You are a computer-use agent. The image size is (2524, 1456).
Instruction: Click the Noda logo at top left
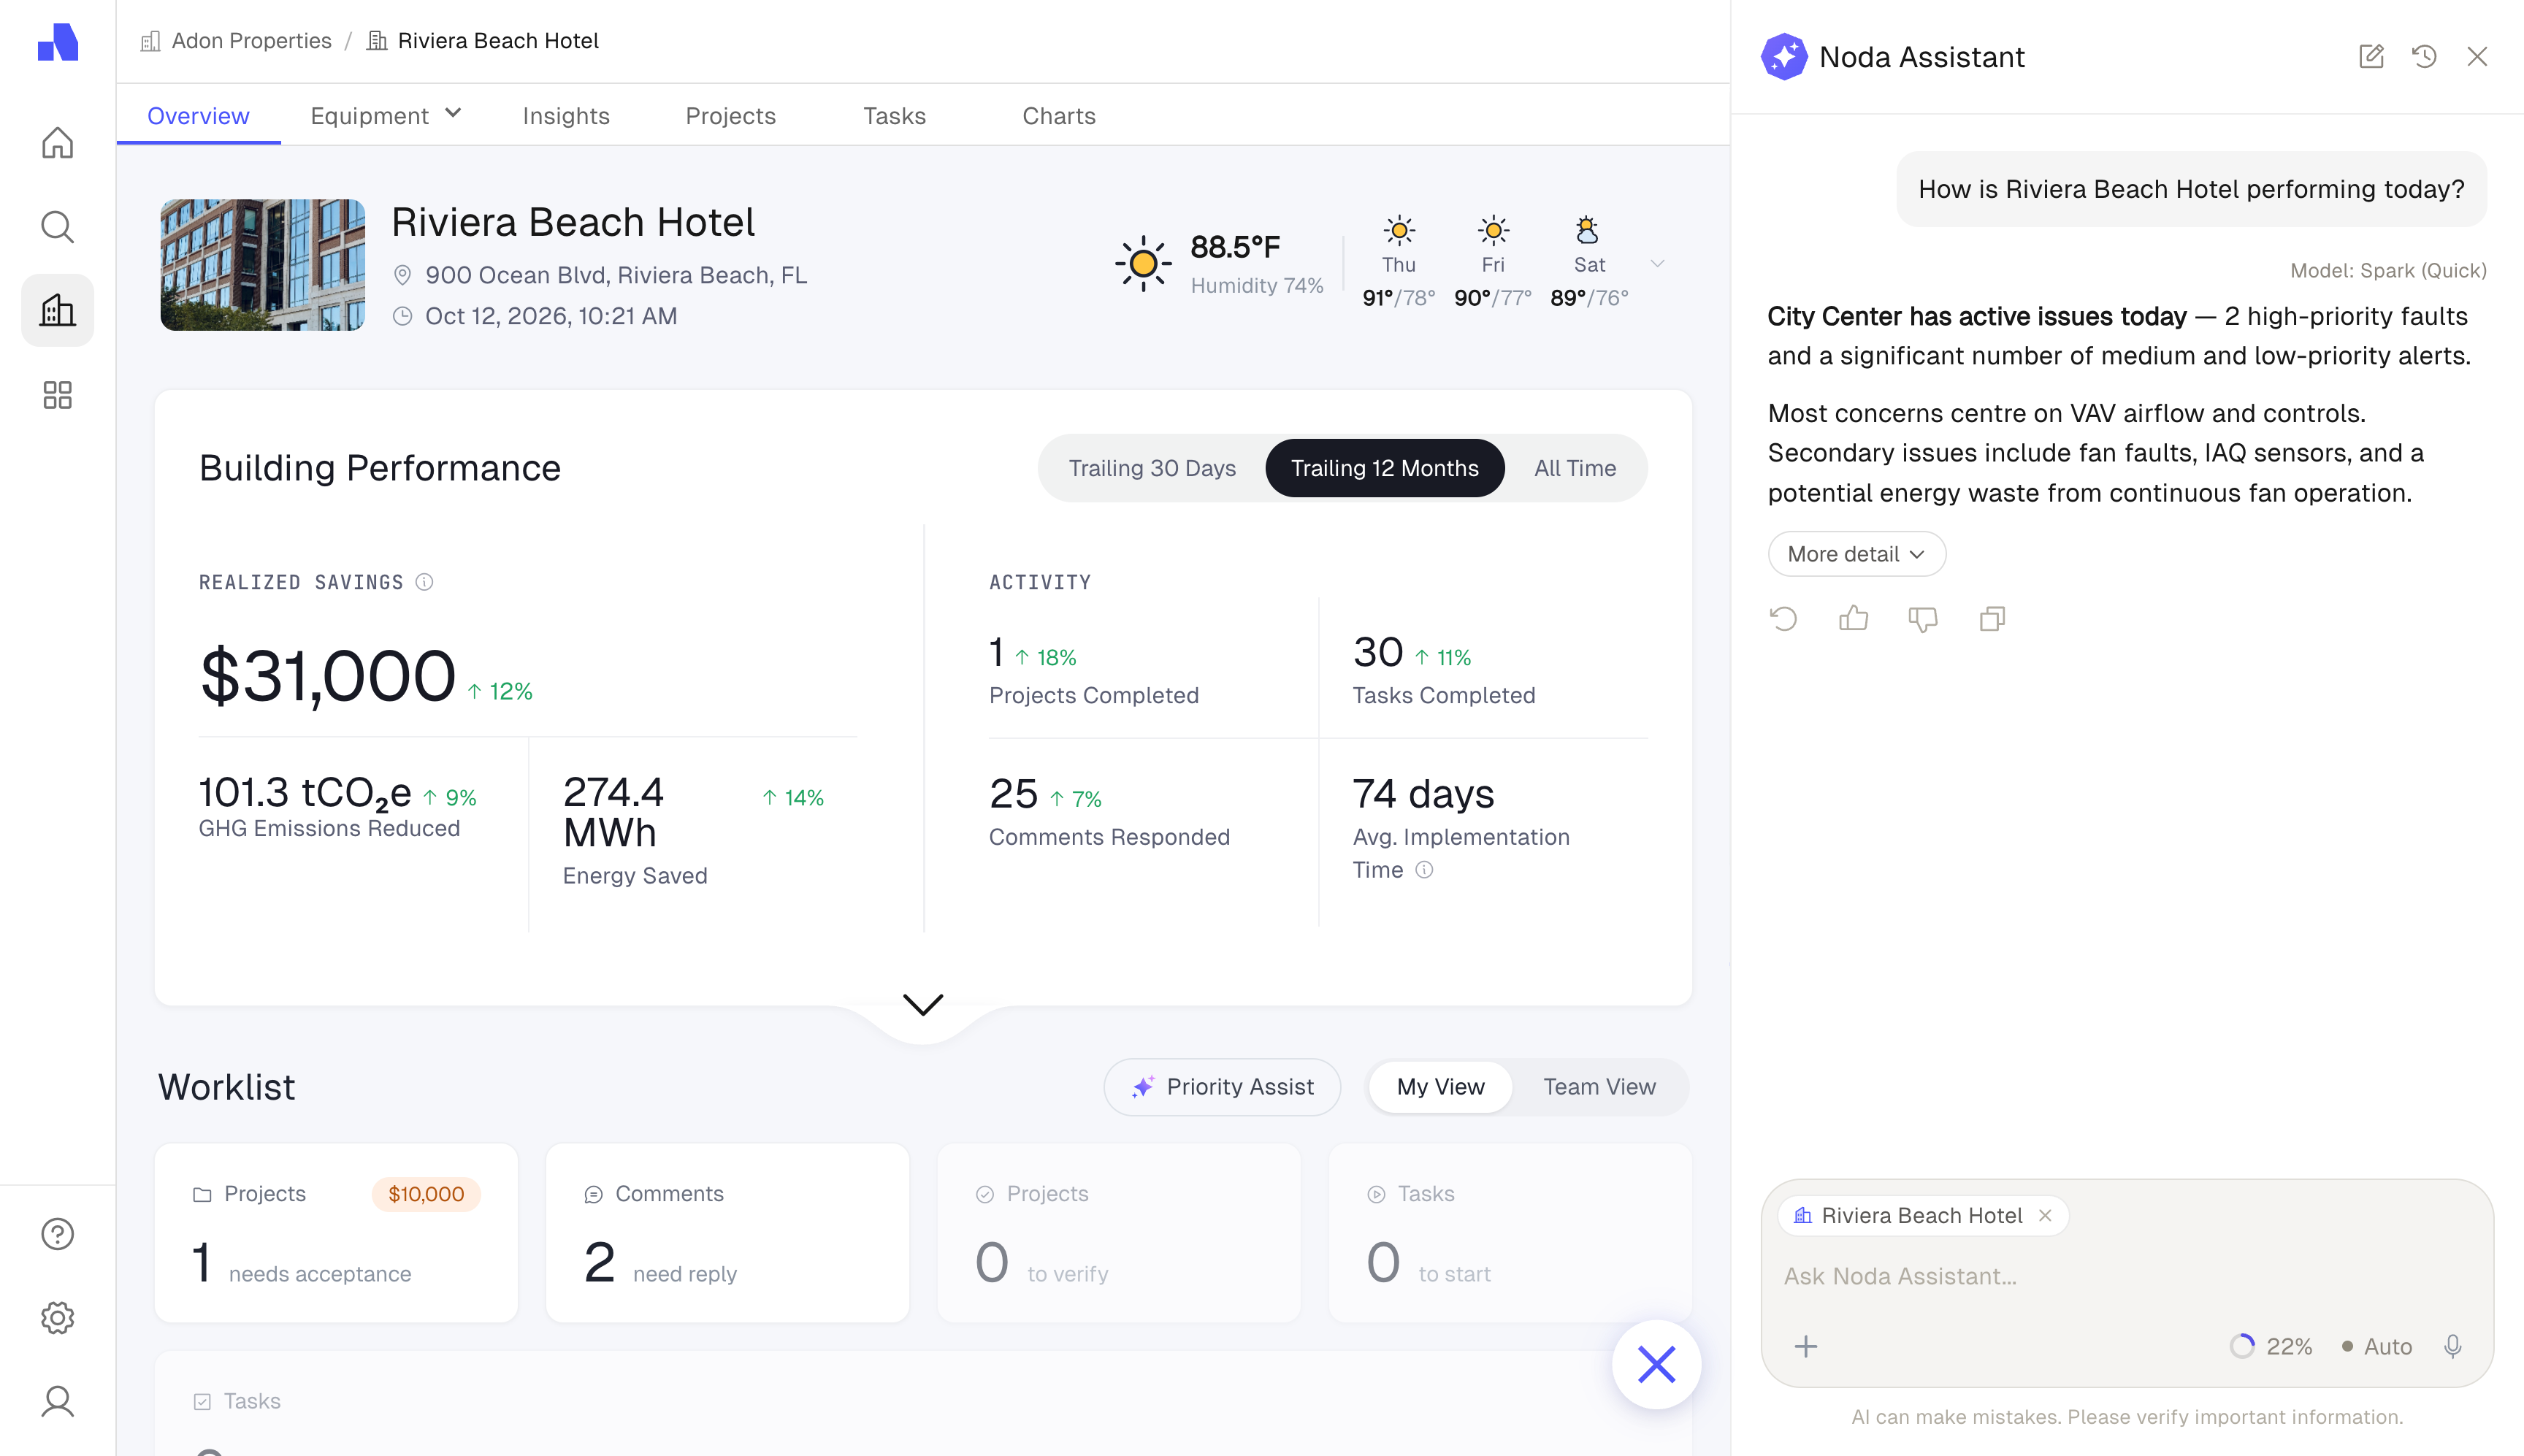click(57, 42)
